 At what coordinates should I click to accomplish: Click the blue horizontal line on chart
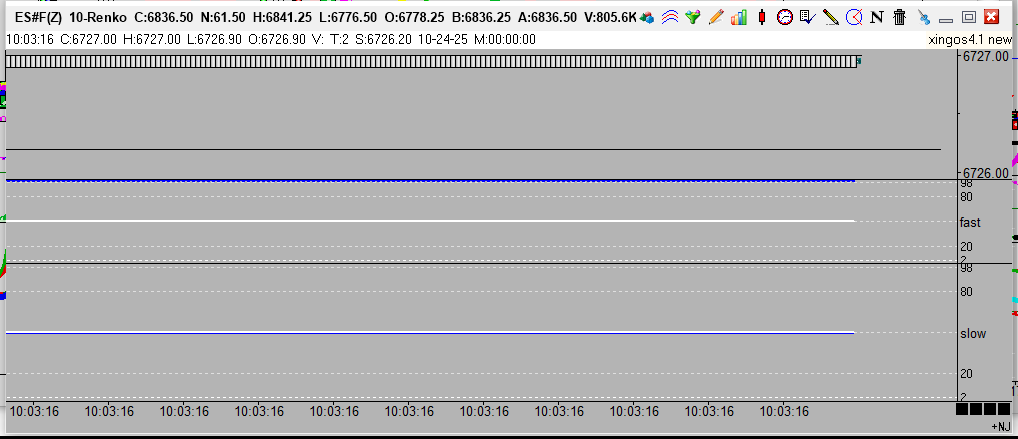click(430, 180)
